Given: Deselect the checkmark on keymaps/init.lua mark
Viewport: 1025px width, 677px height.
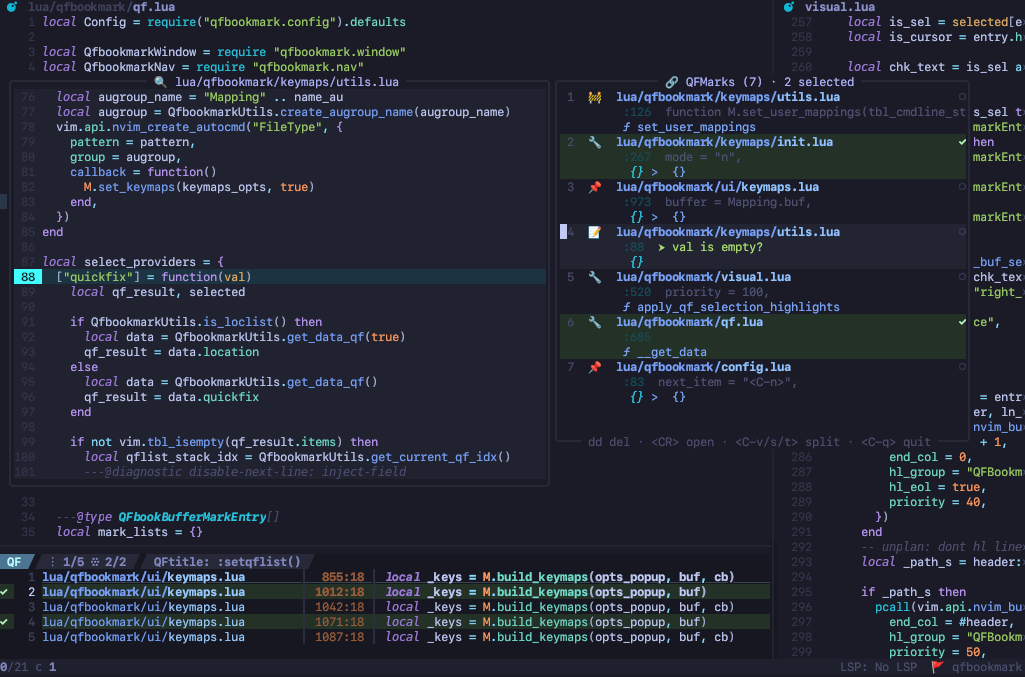Looking at the screenshot, I should (x=962, y=142).
